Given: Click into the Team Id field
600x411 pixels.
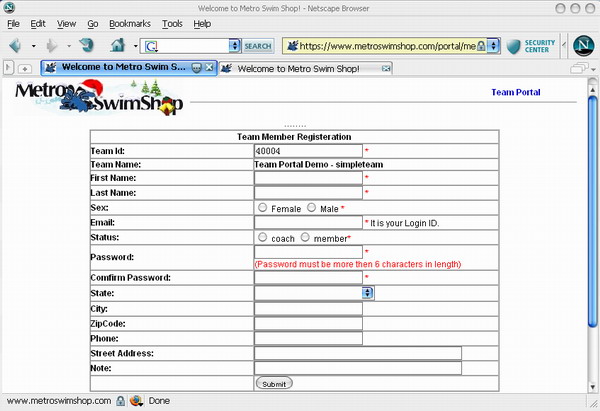Looking at the screenshot, I should 308,151.
